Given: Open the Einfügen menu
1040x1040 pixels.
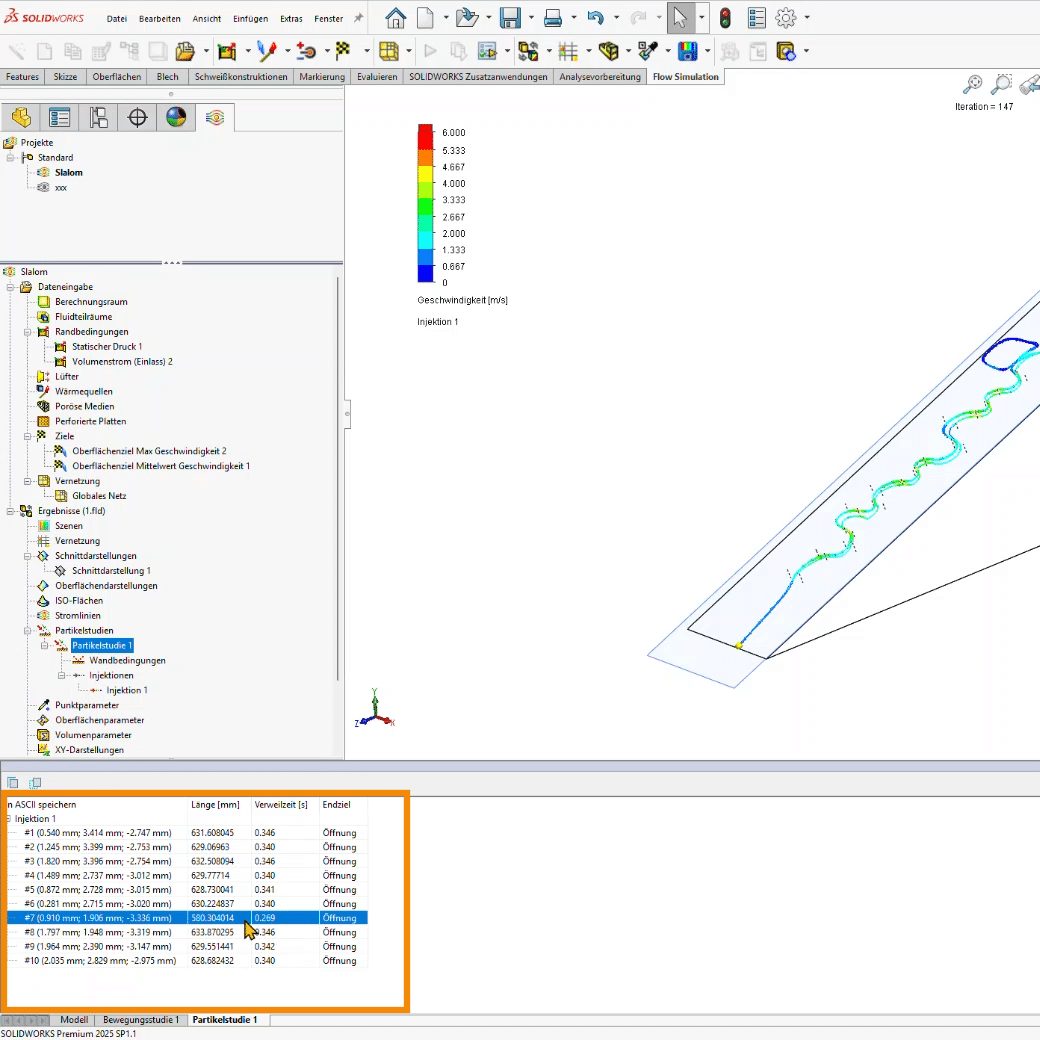Looking at the screenshot, I should point(252,19).
